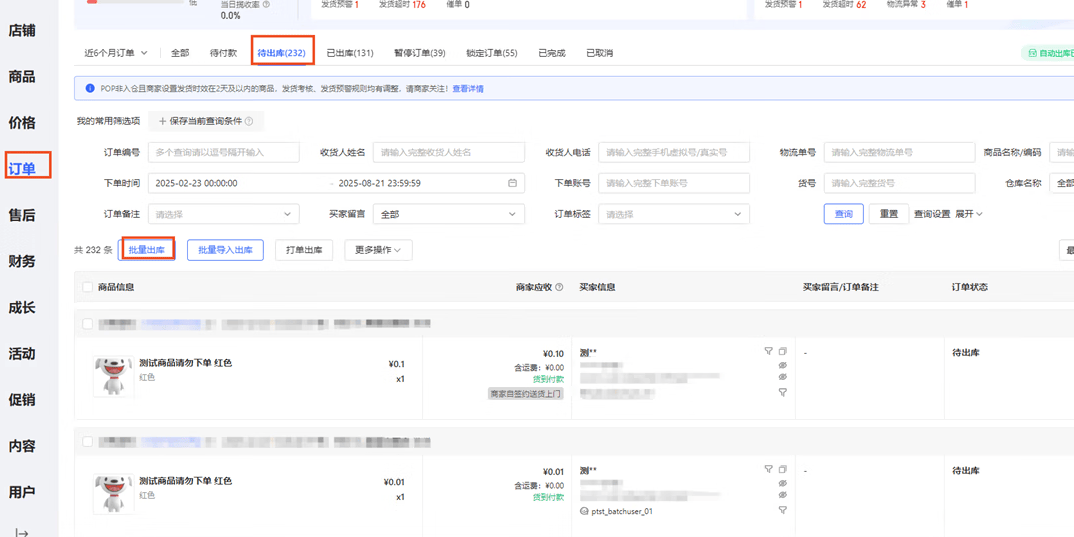Tick the second order's checkbox
This screenshot has height=537, width=1074.
click(88, 442)
